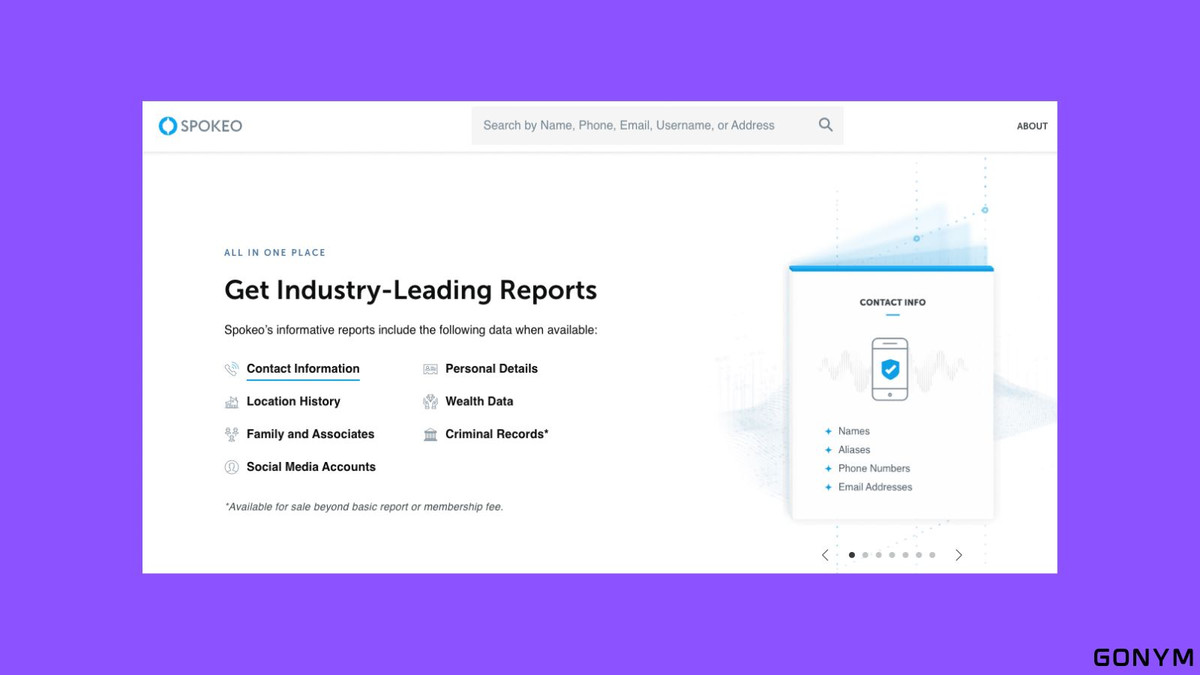Select the Contact Information tab
Screen dimensions: 1200x675
[x=303, y=369]
